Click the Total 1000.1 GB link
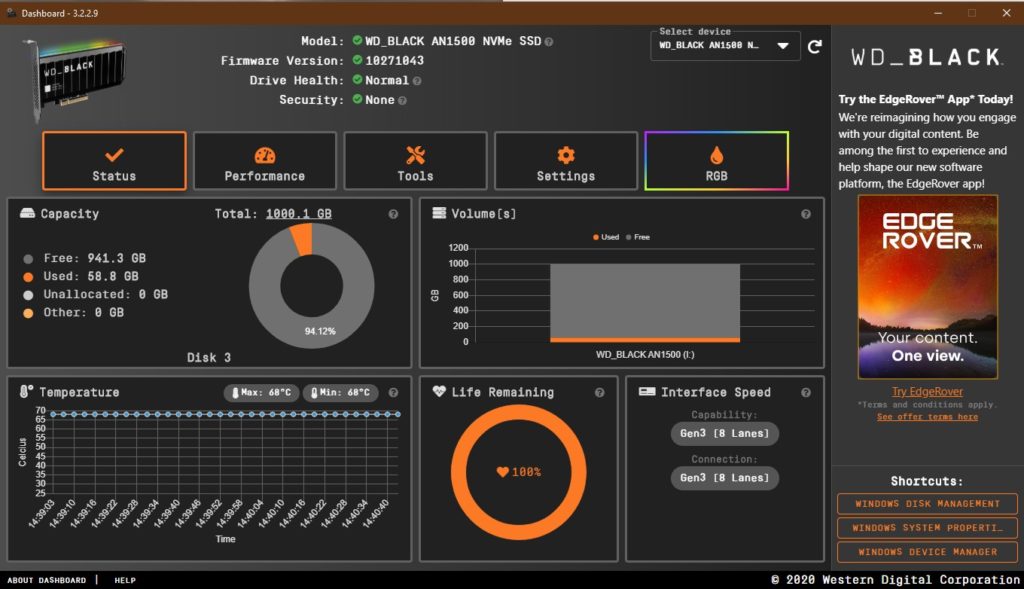This screenshot has height=589, width=1024. click(x=298, y=214)
